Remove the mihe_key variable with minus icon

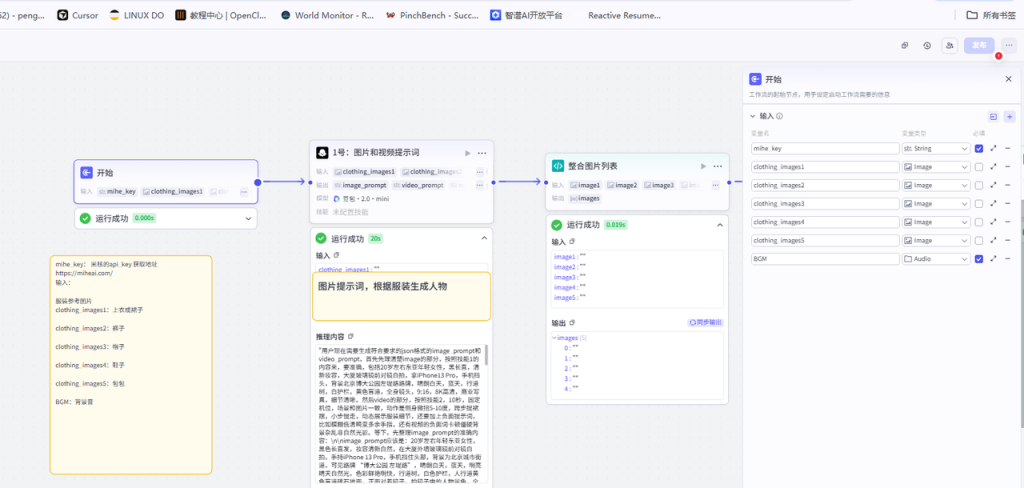[x=1008, y=148]
